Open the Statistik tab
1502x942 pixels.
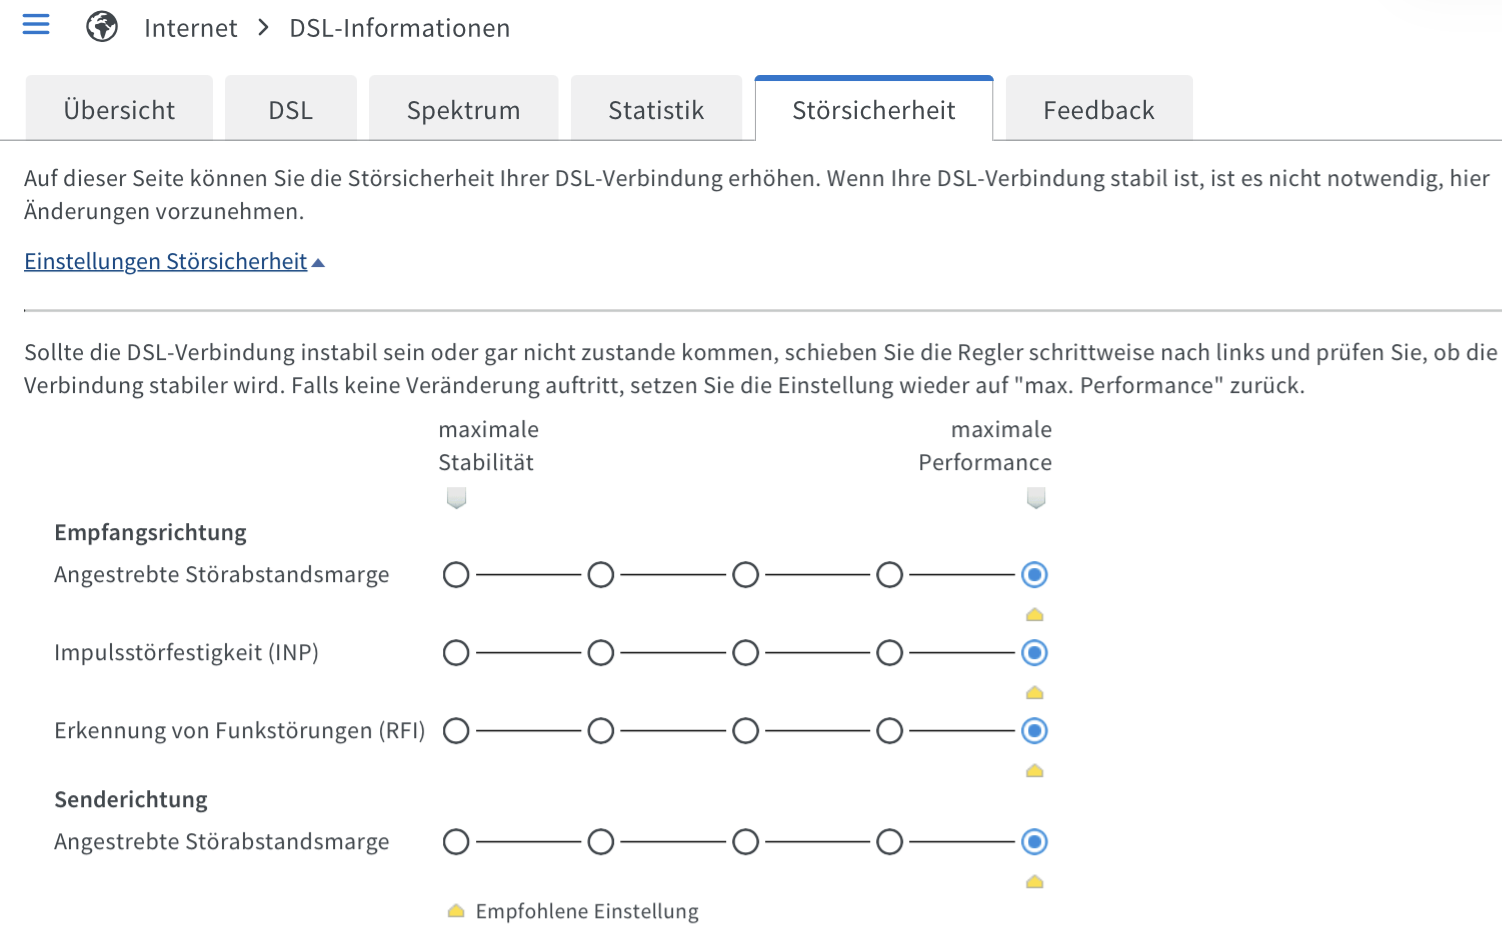tap(656, 109)
